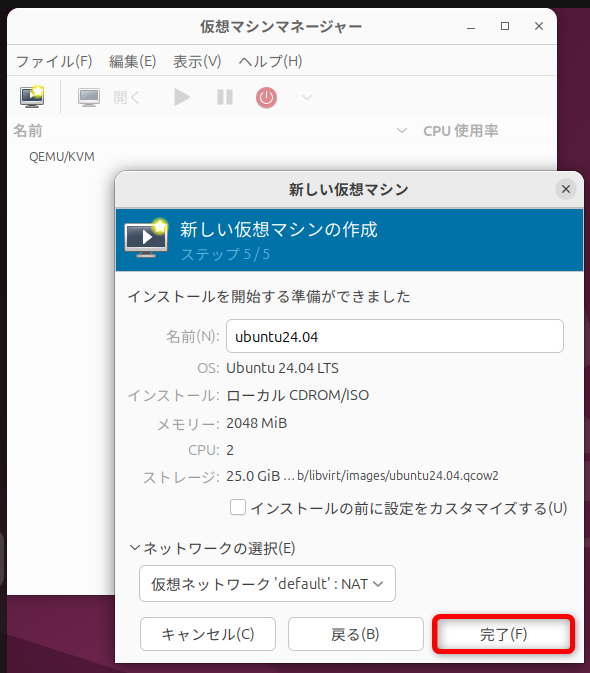
Task: Enable インストールの前に設定をカスタマイズする checkbox
Action: (238, 507)
